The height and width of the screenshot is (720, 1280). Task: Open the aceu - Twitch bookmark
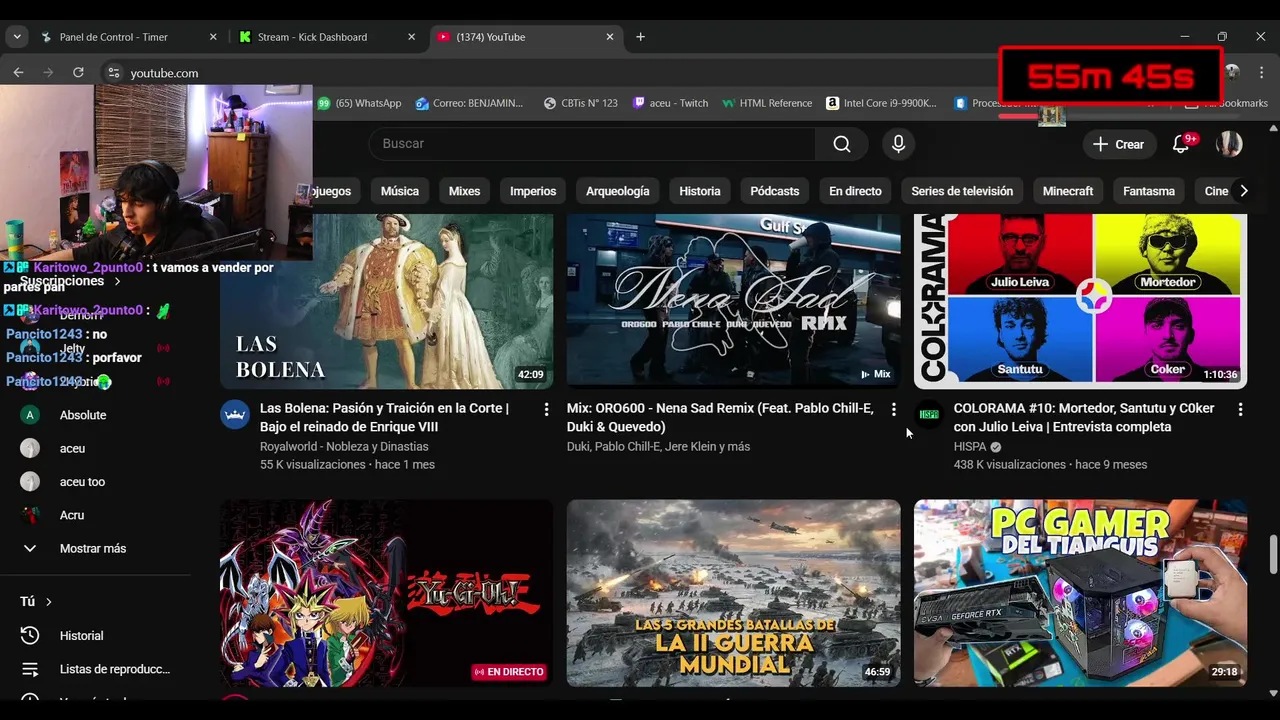pos(671,103)
